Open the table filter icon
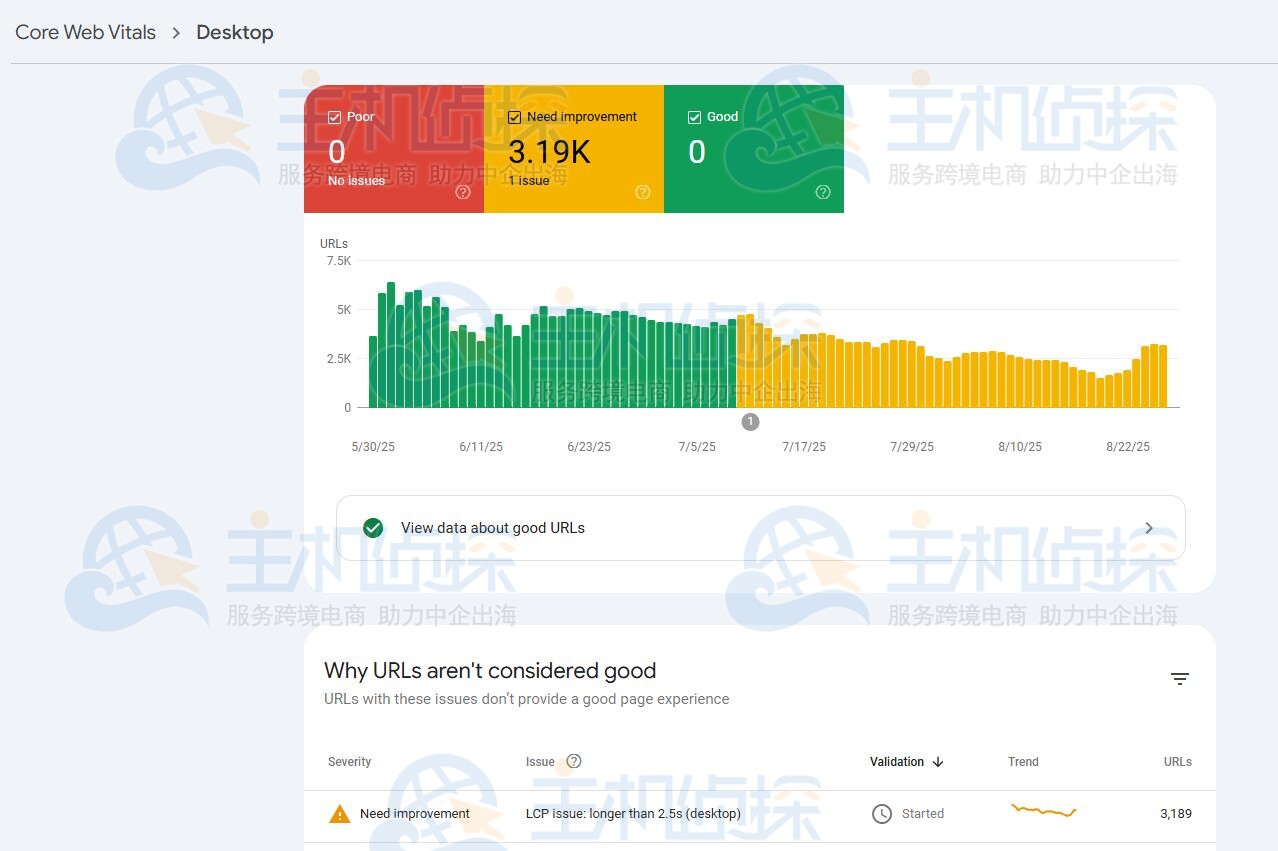Image resolution: width=1278 pixels, height=851 pixels. pos(1180,679)
